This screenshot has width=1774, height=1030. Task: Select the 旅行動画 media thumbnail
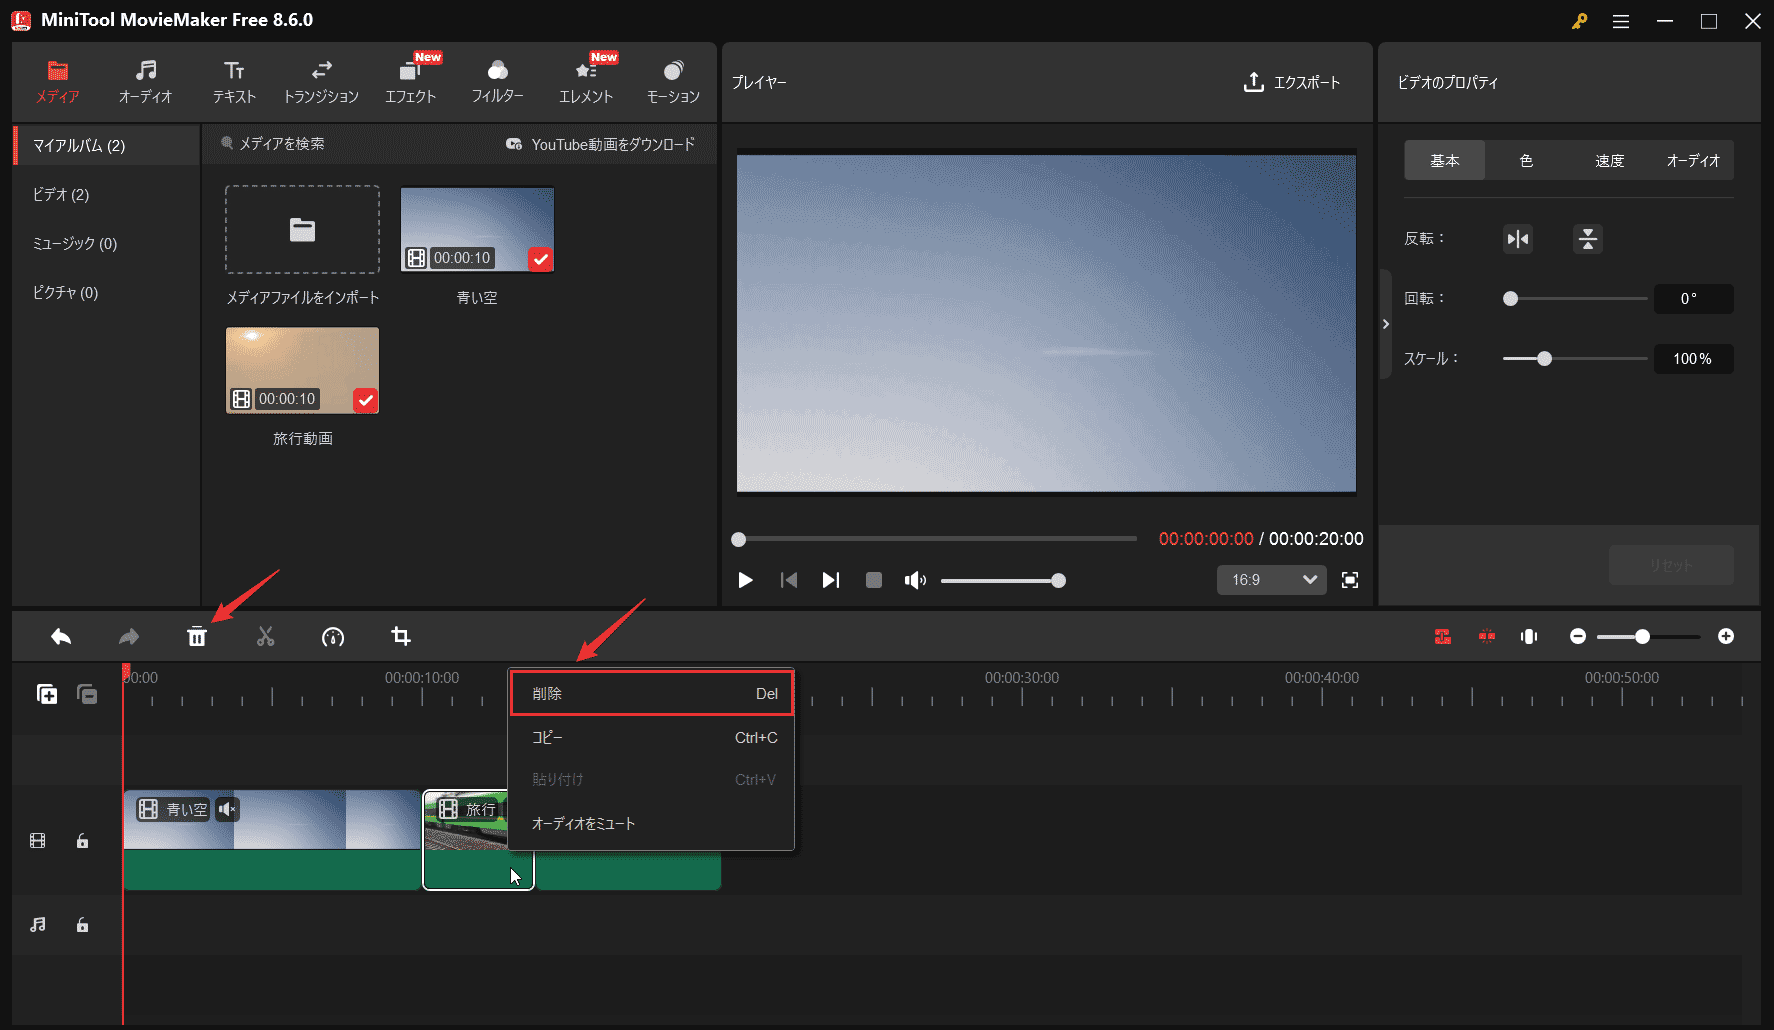302,370
